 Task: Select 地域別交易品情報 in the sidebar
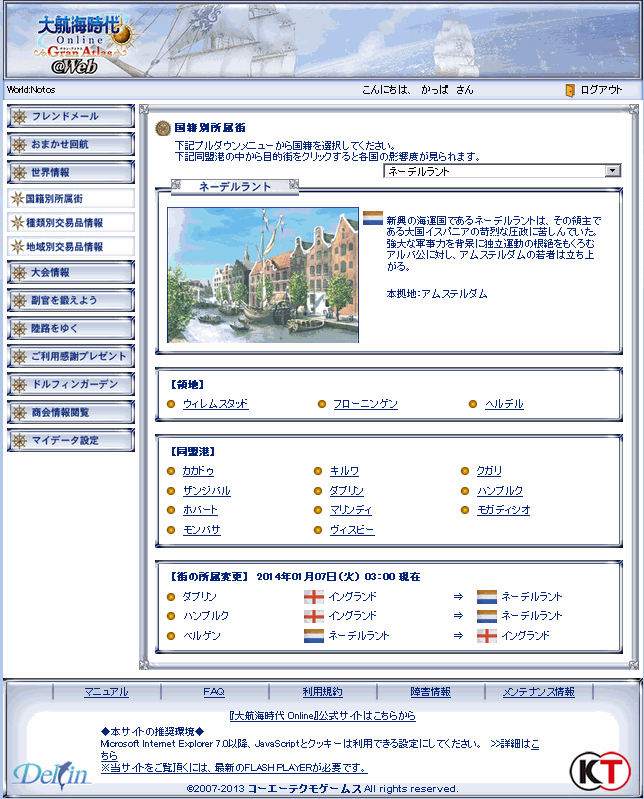71,246
